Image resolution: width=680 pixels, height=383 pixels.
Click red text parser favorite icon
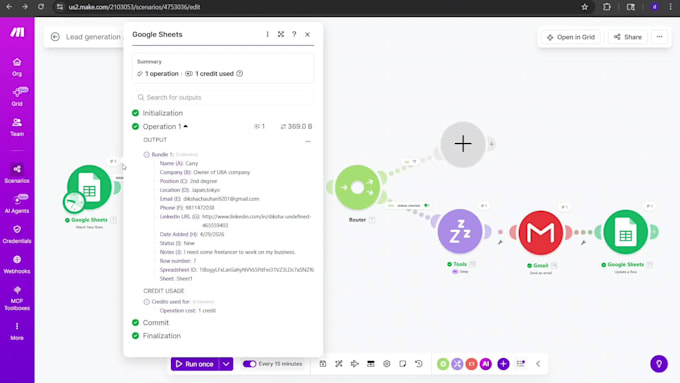[x=471, y=364]
